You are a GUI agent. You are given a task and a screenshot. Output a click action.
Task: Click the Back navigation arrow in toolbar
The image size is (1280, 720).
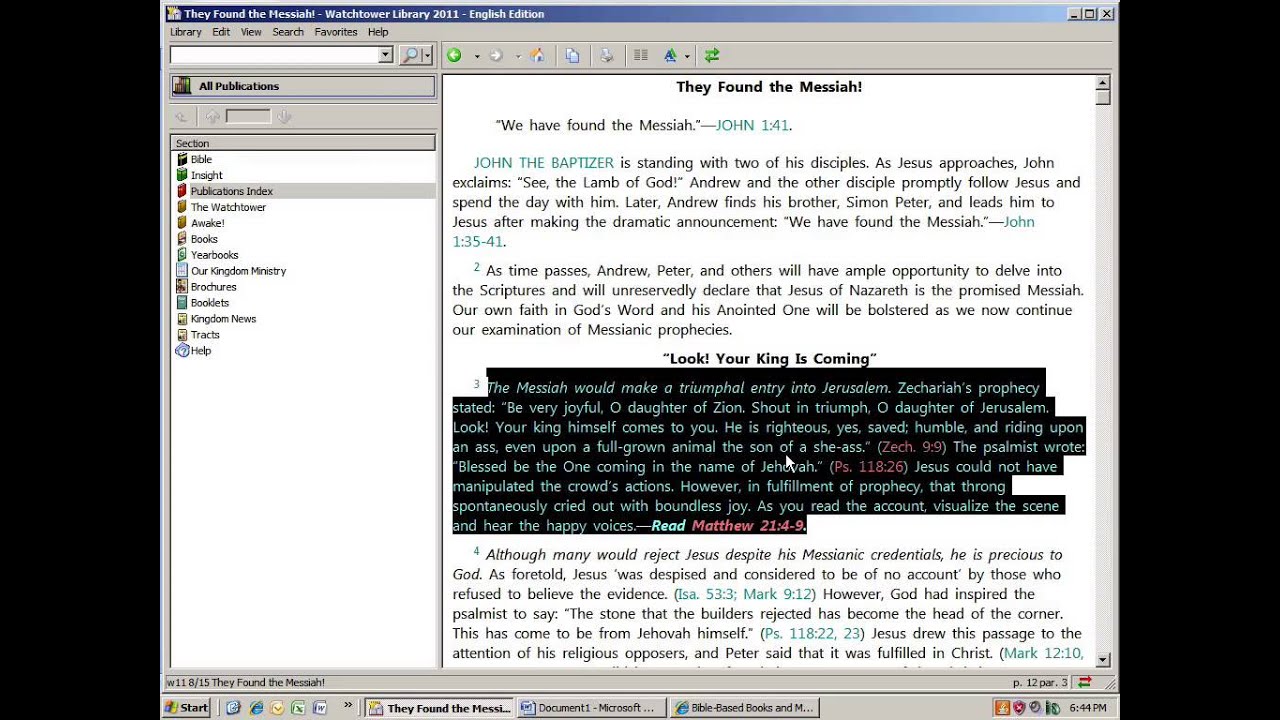point(454,55)
